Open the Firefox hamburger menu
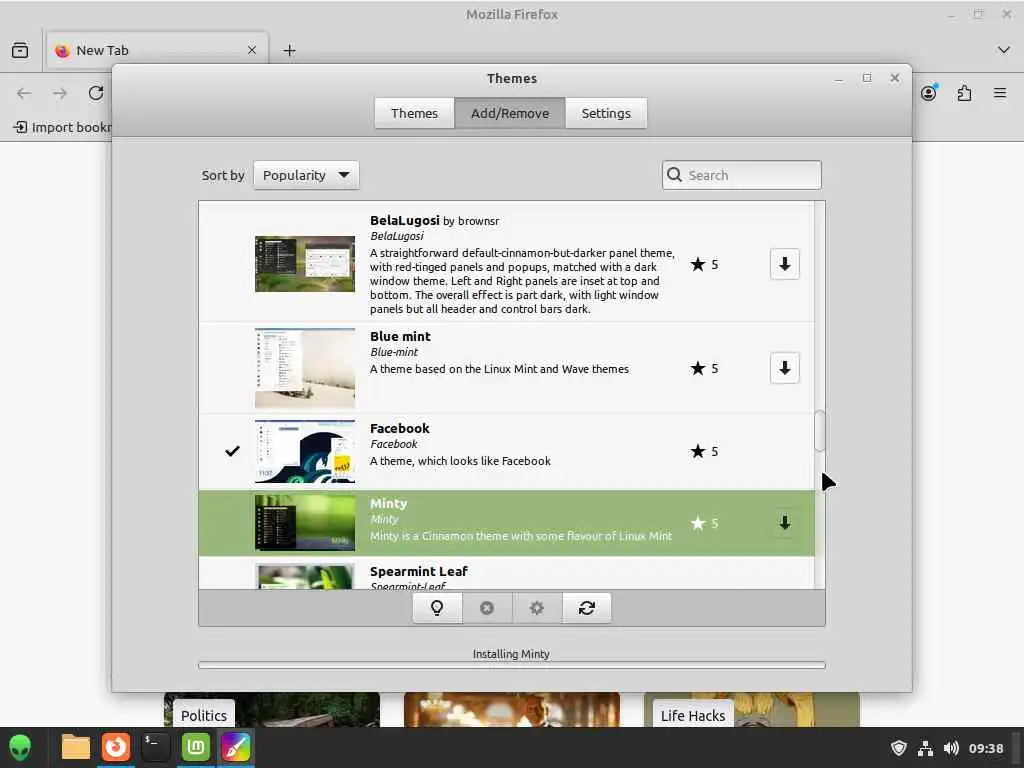Image resolution: width=1024 pixels, height=768 pixels. tap(999, 93)
